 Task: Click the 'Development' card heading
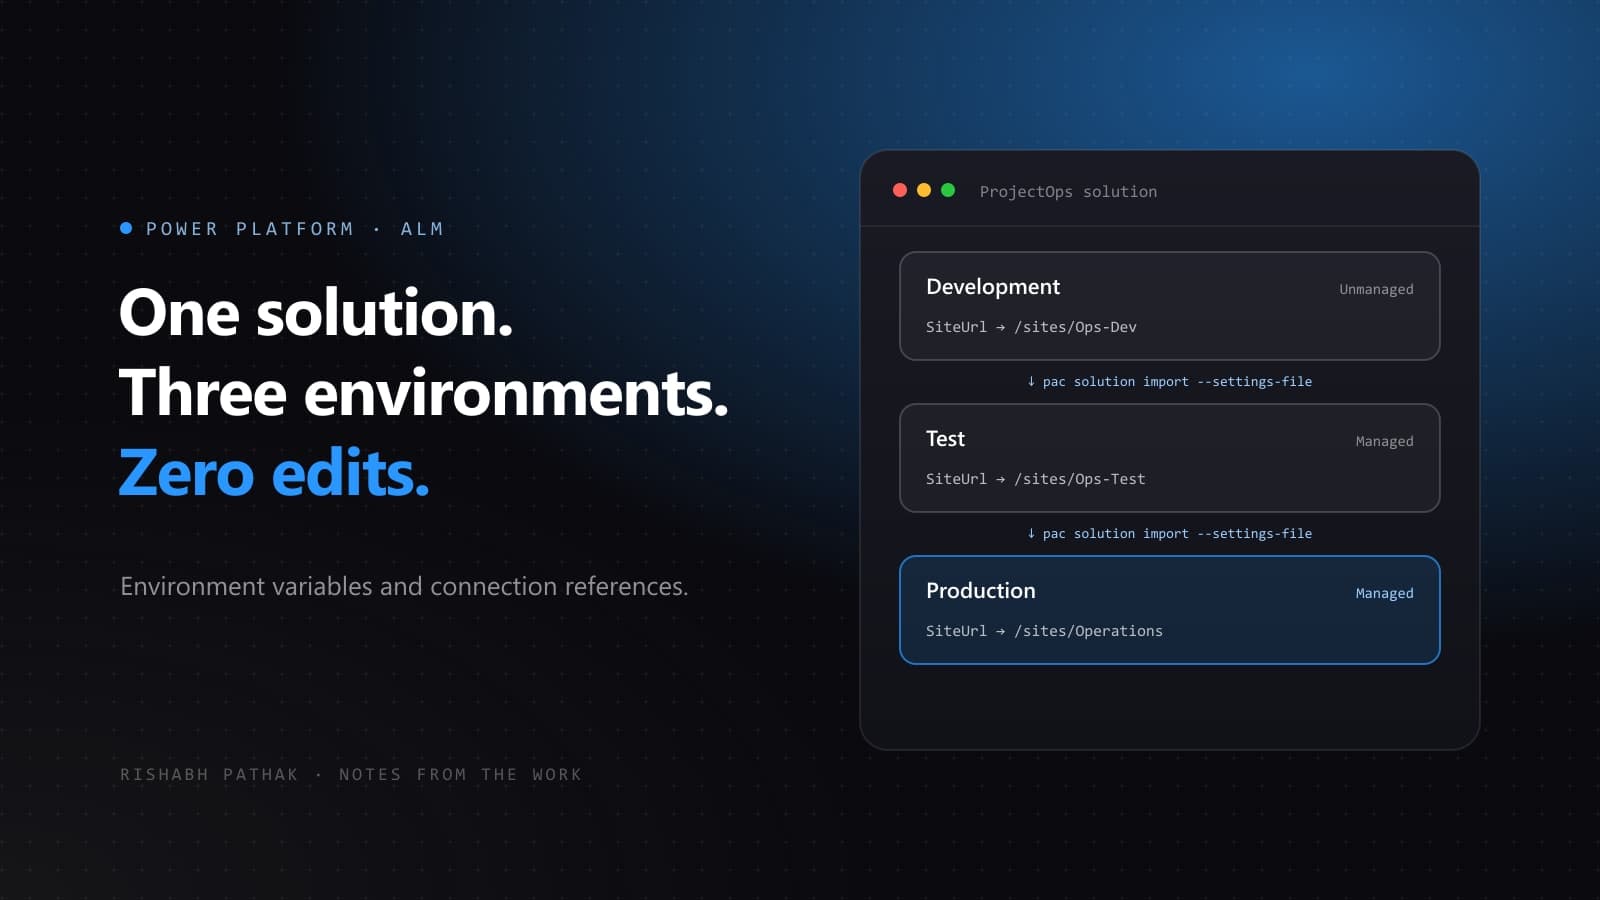pyautogui.click(x=993, y=287)
